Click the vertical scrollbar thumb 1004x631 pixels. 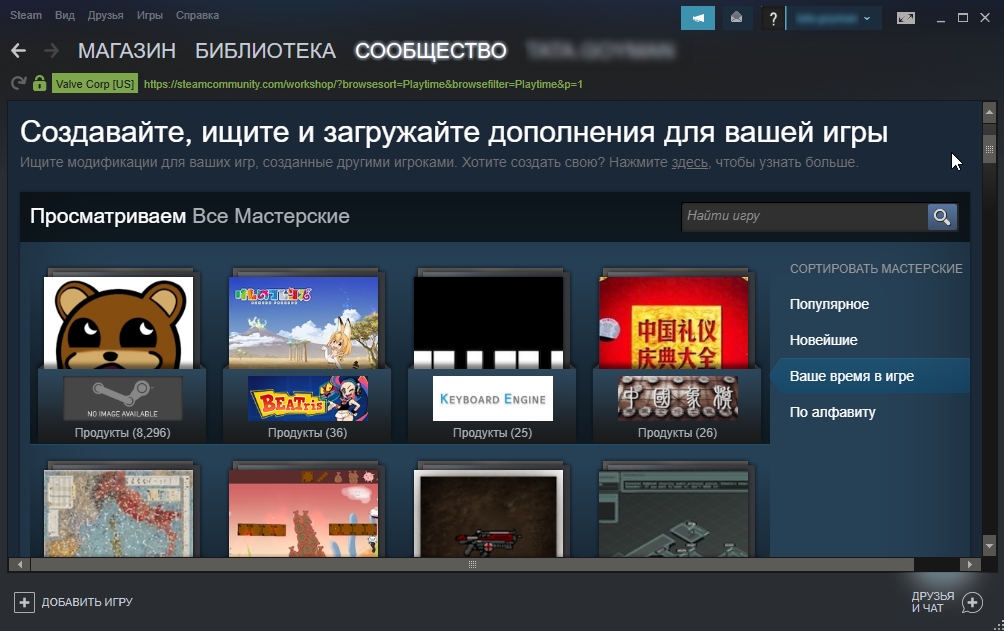pos(989,150)
